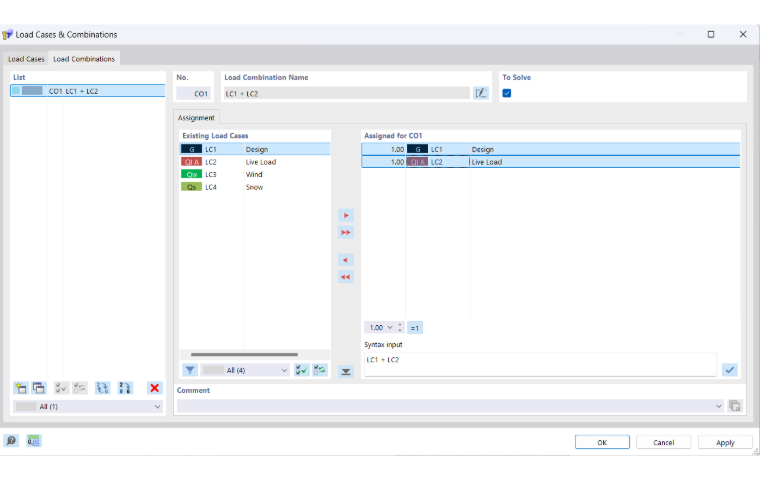Confirm syntax input with check mark
760x480 pixels.
(x=729, y=370)
